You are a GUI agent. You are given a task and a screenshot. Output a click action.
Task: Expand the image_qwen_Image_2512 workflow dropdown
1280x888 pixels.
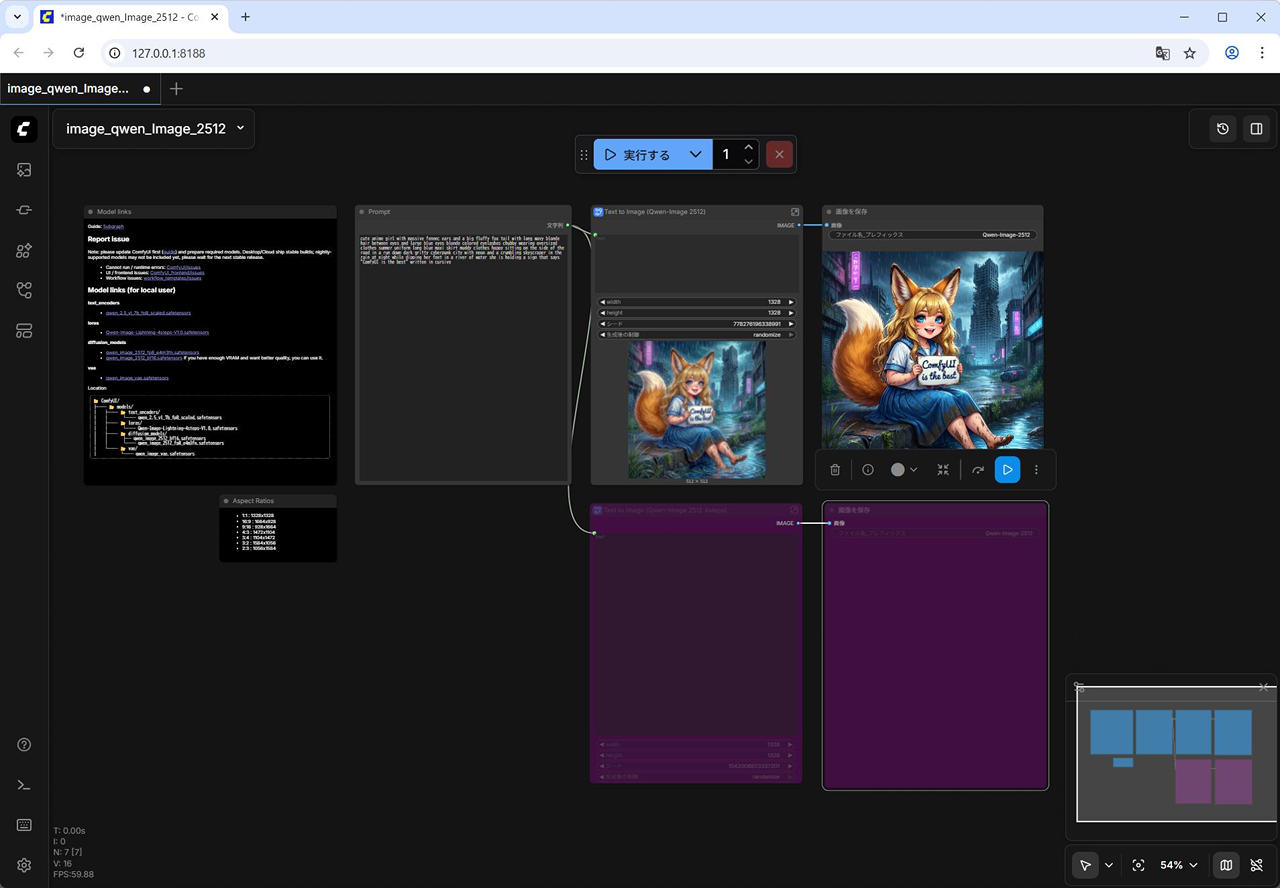coord(240,128)
